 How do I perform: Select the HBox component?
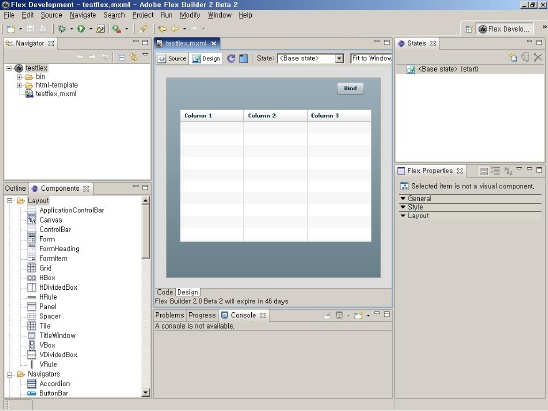click(x=47, y=278)
